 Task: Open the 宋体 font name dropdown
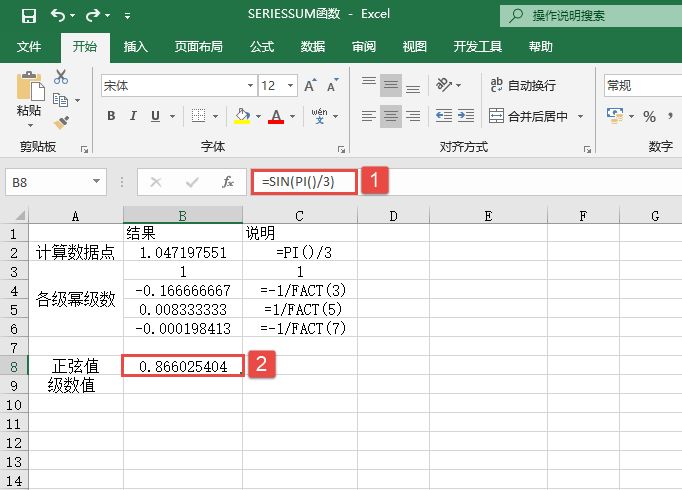tap(250, 86)
